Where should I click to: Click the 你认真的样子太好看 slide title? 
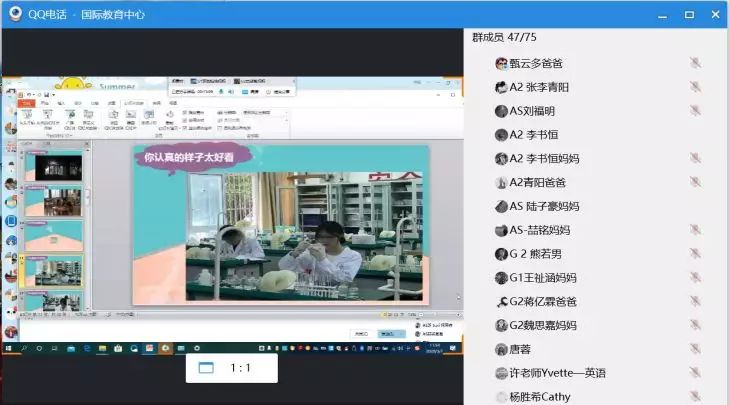[x=188, y=157]
